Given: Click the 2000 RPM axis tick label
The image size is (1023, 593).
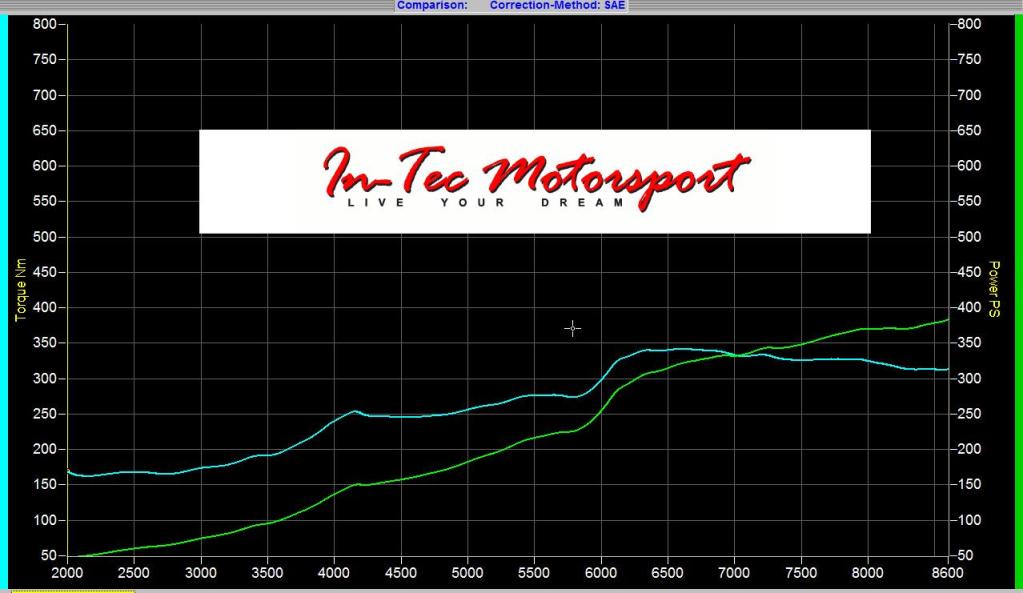Looking at the screenshot, I should 67,573.
